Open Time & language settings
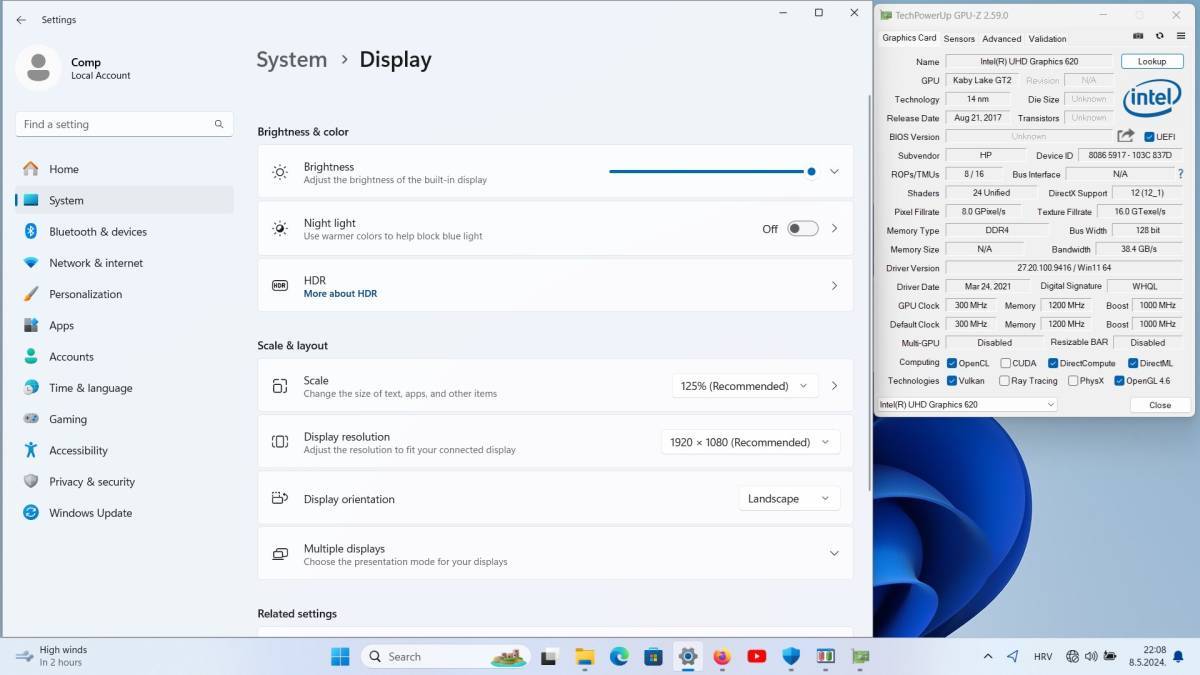Screen dimensions: 1200x675 pyautogui.click(x=125, y=388)
